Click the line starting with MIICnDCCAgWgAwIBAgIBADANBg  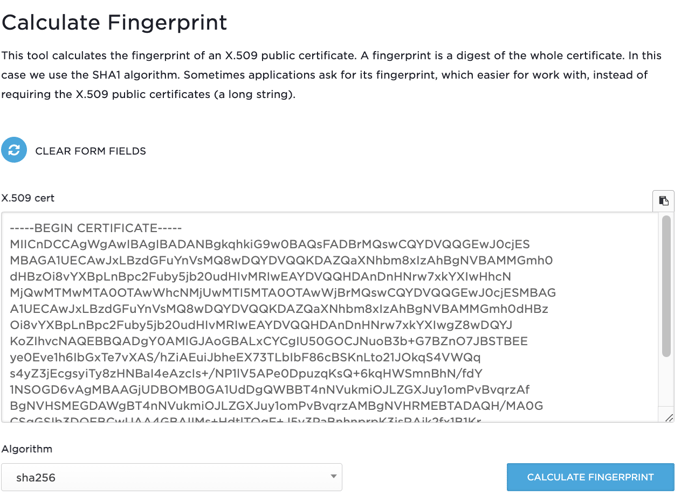[270, 244]
